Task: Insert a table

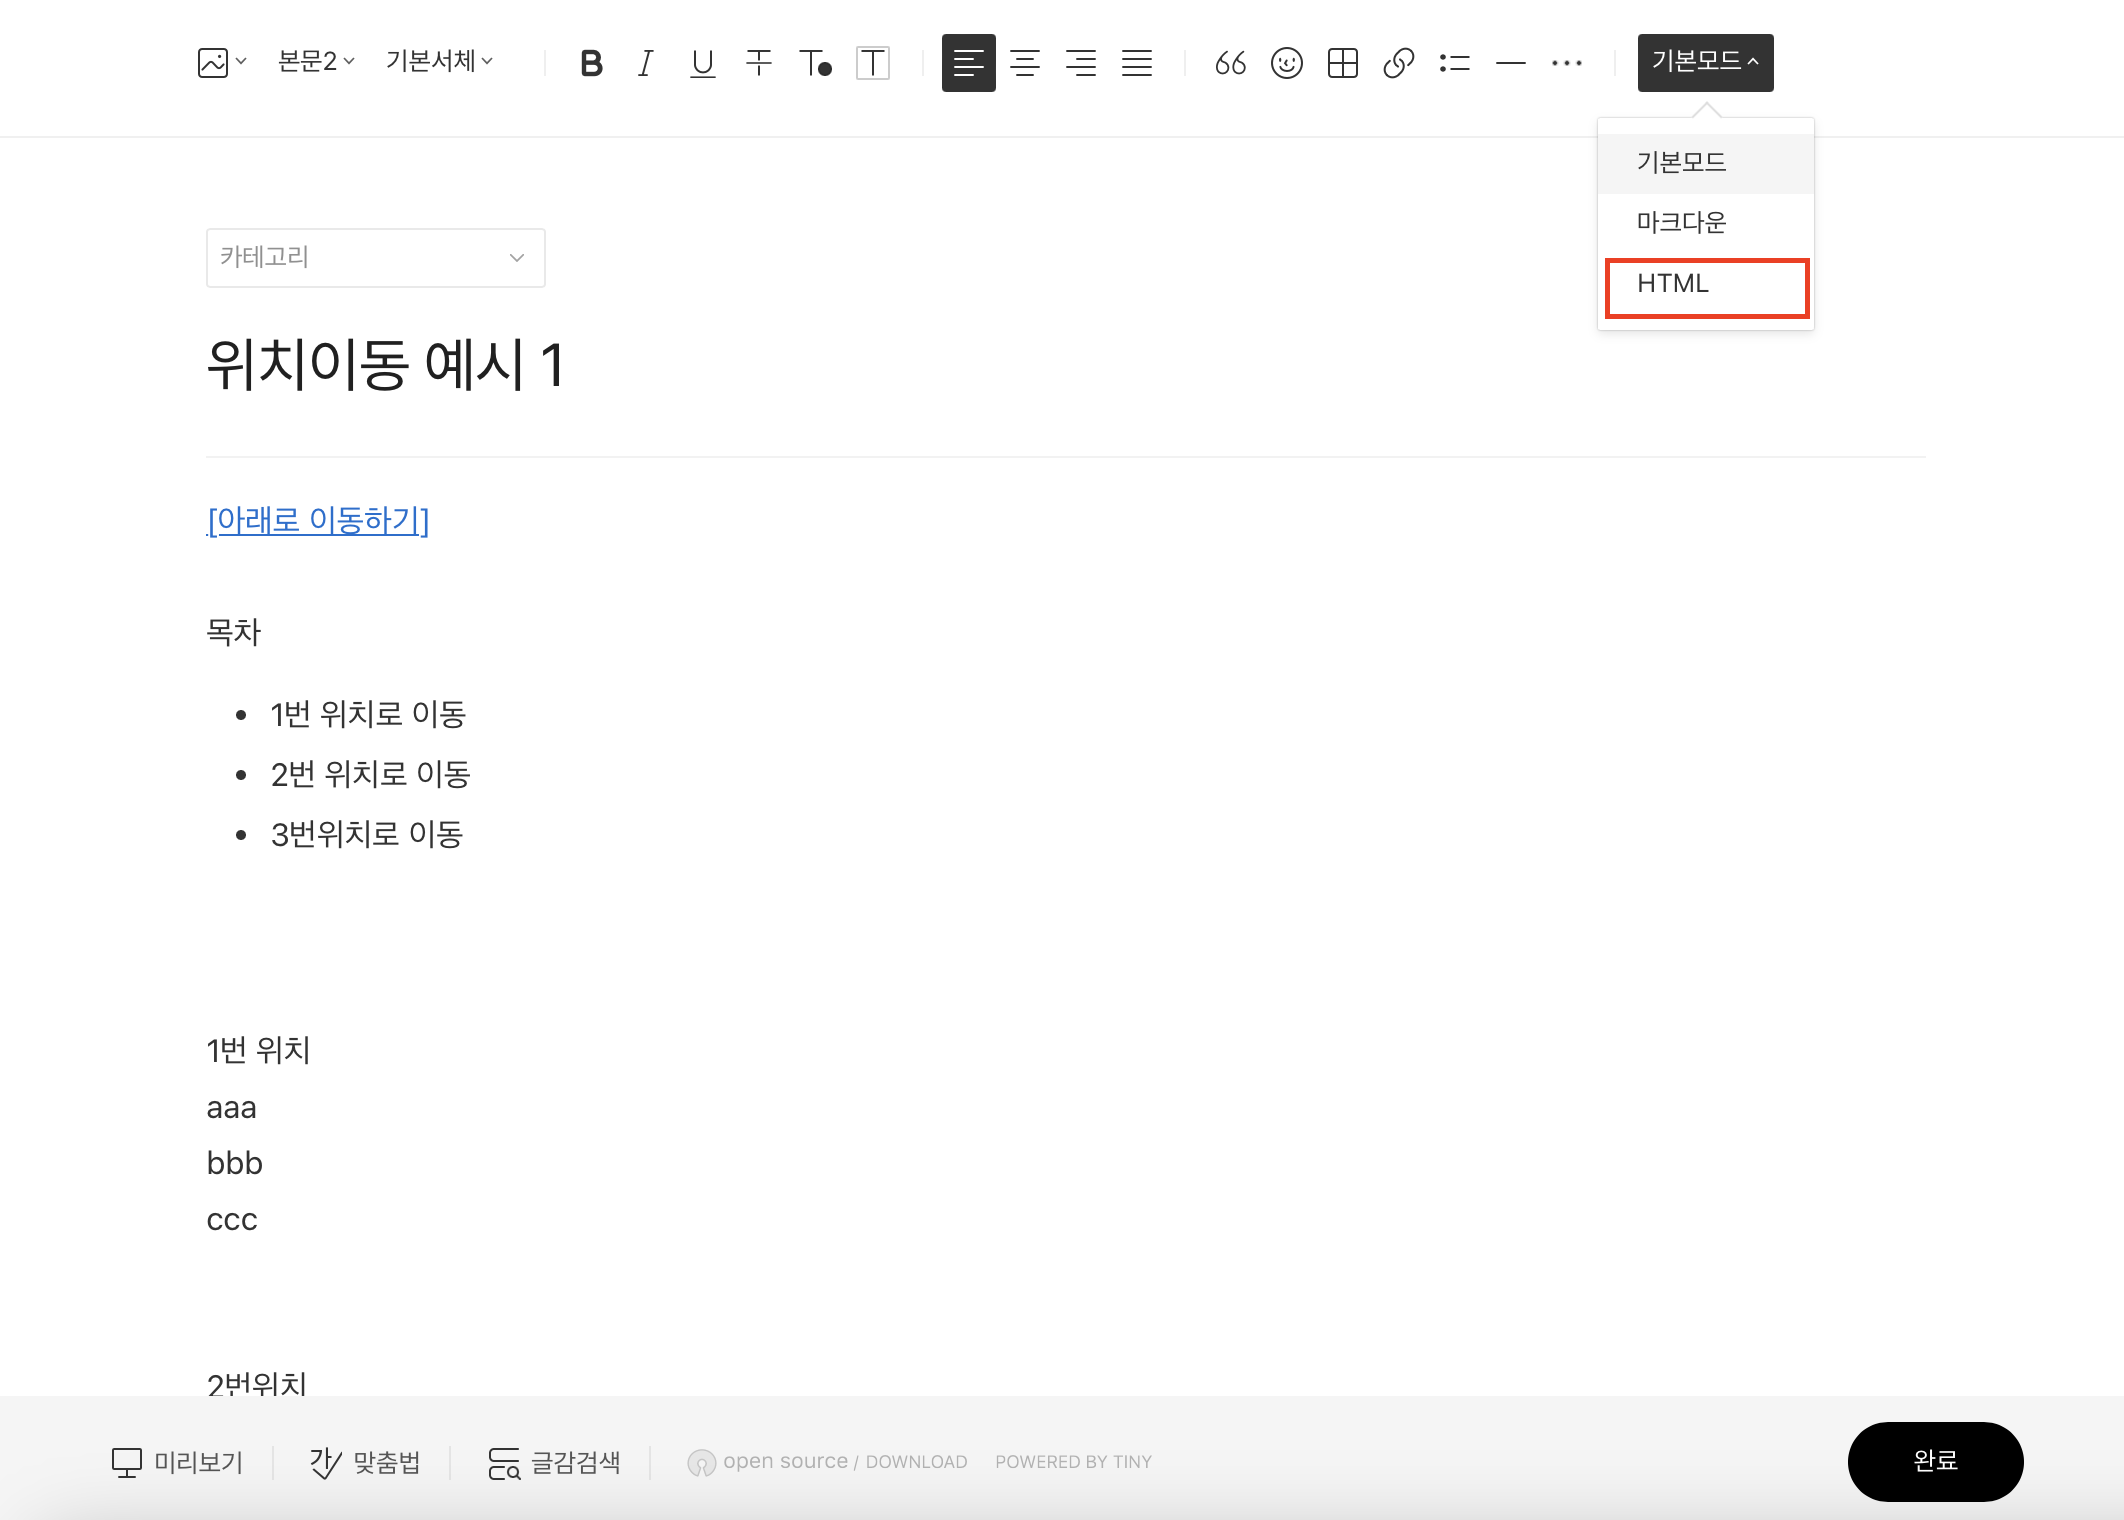Action: coord(1342,63)
